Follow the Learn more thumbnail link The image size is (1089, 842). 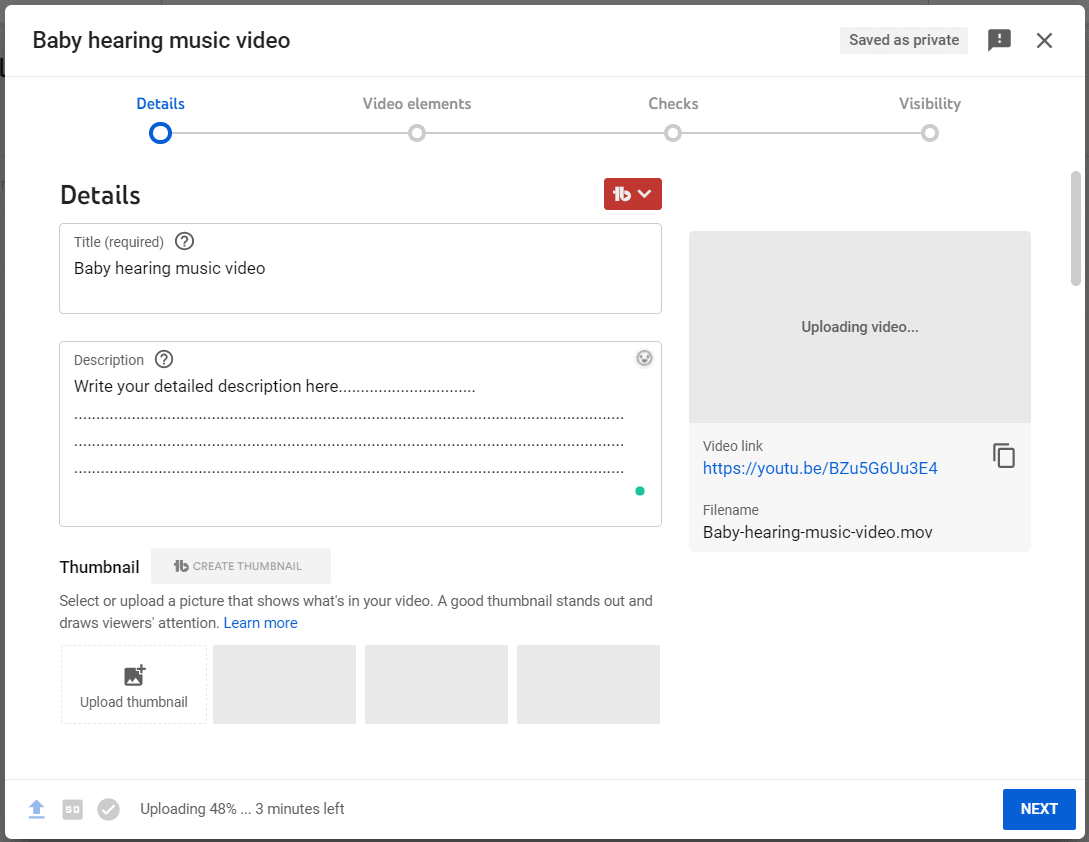coord(260,623)
